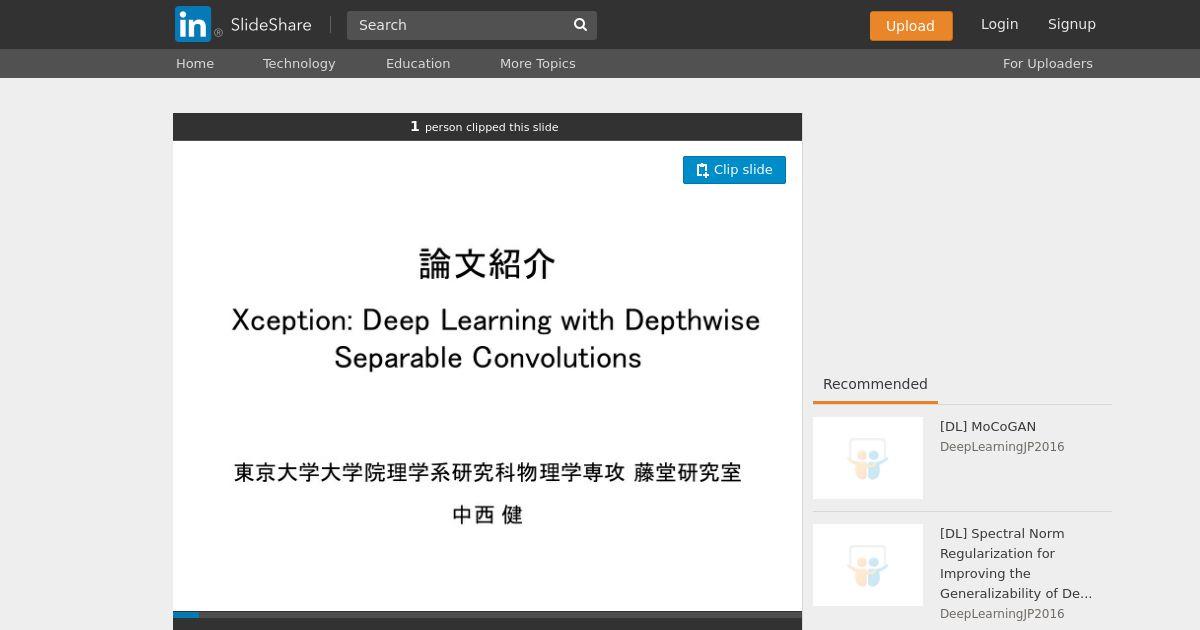
Task: Click DeepLearningJP2016 author under MoCoGAN
Action: (x=1002, y=447)
